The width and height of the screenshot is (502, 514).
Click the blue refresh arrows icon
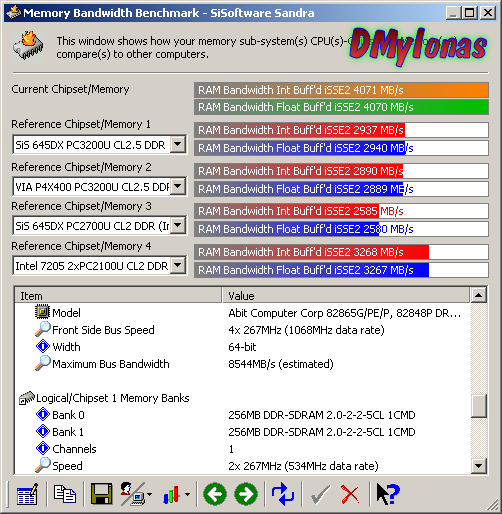point(283,494)
